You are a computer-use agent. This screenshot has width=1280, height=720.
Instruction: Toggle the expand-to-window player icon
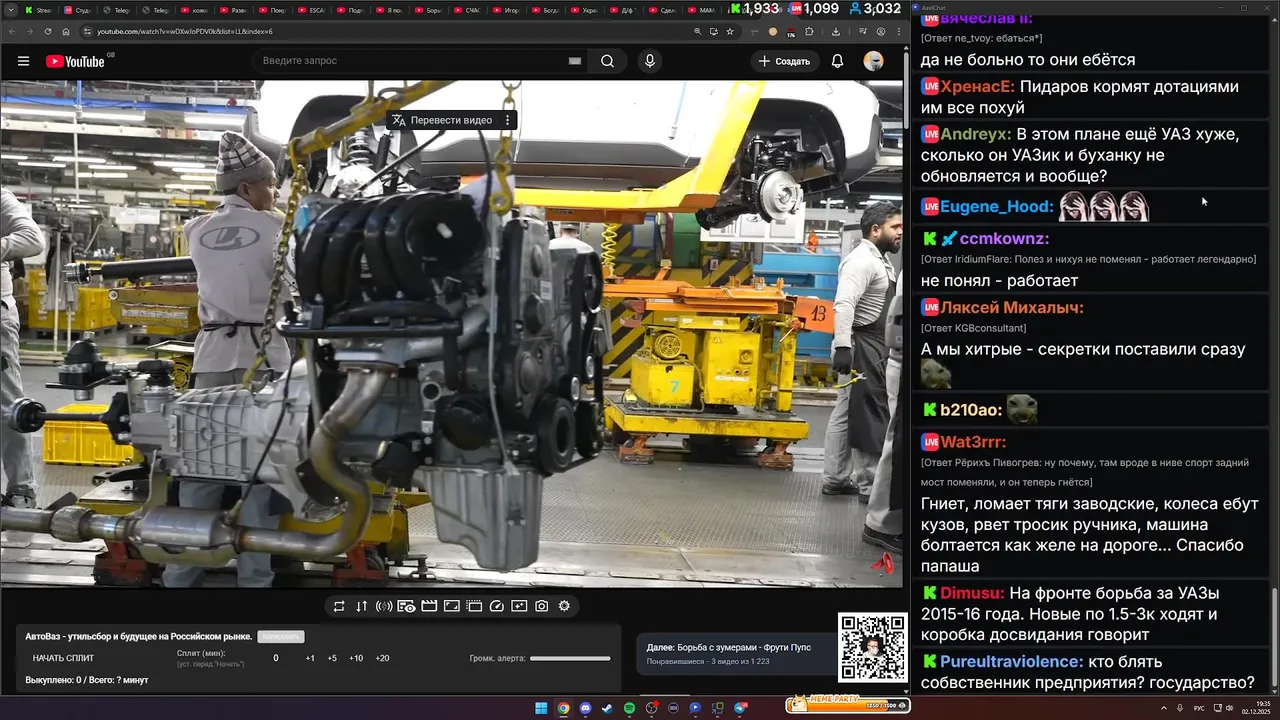(x=451, y=606)
